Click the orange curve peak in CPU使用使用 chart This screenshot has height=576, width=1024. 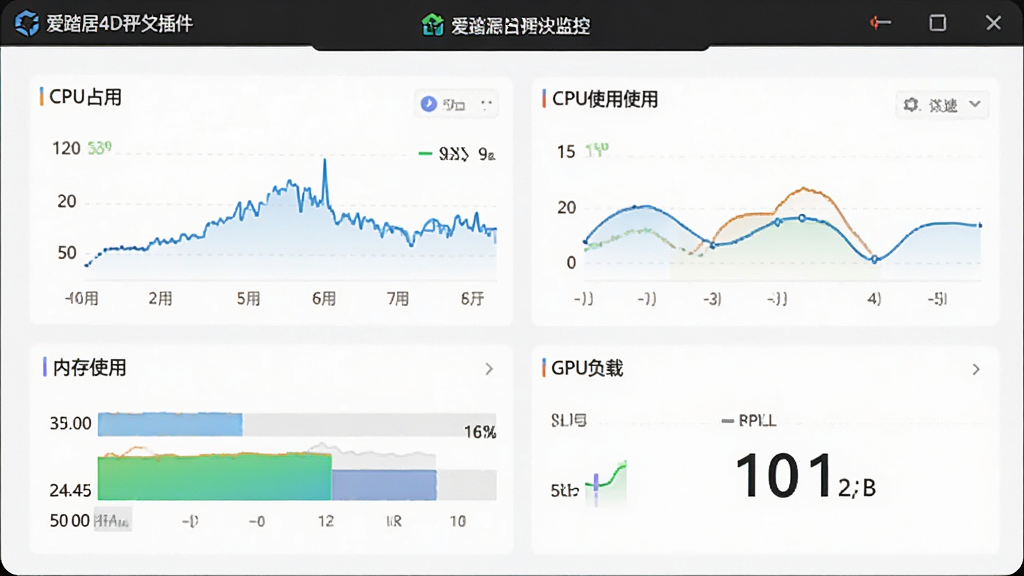point(805,190)
